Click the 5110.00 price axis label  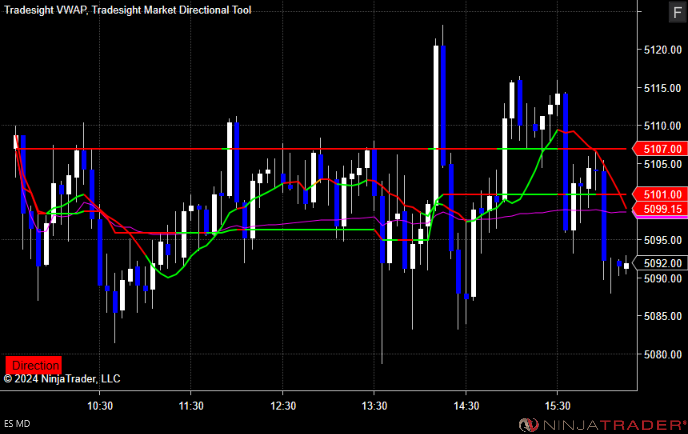click(663, 126)
